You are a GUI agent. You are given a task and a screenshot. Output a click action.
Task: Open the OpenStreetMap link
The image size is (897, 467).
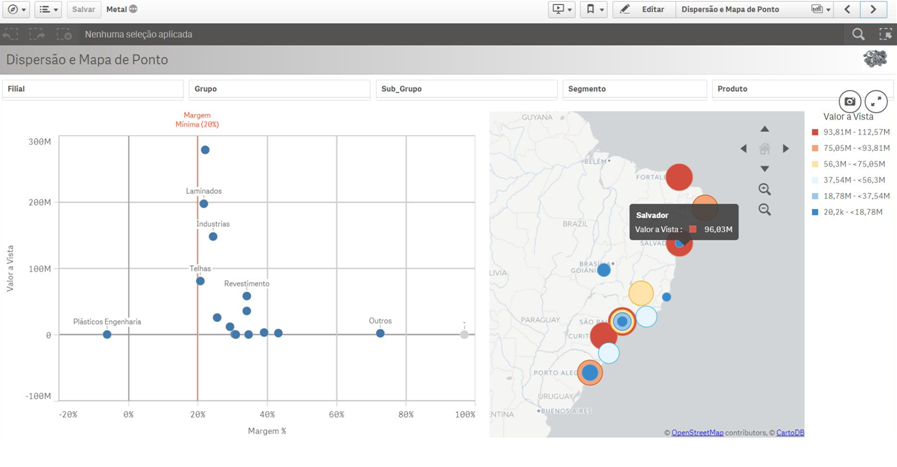click(697, 433)
